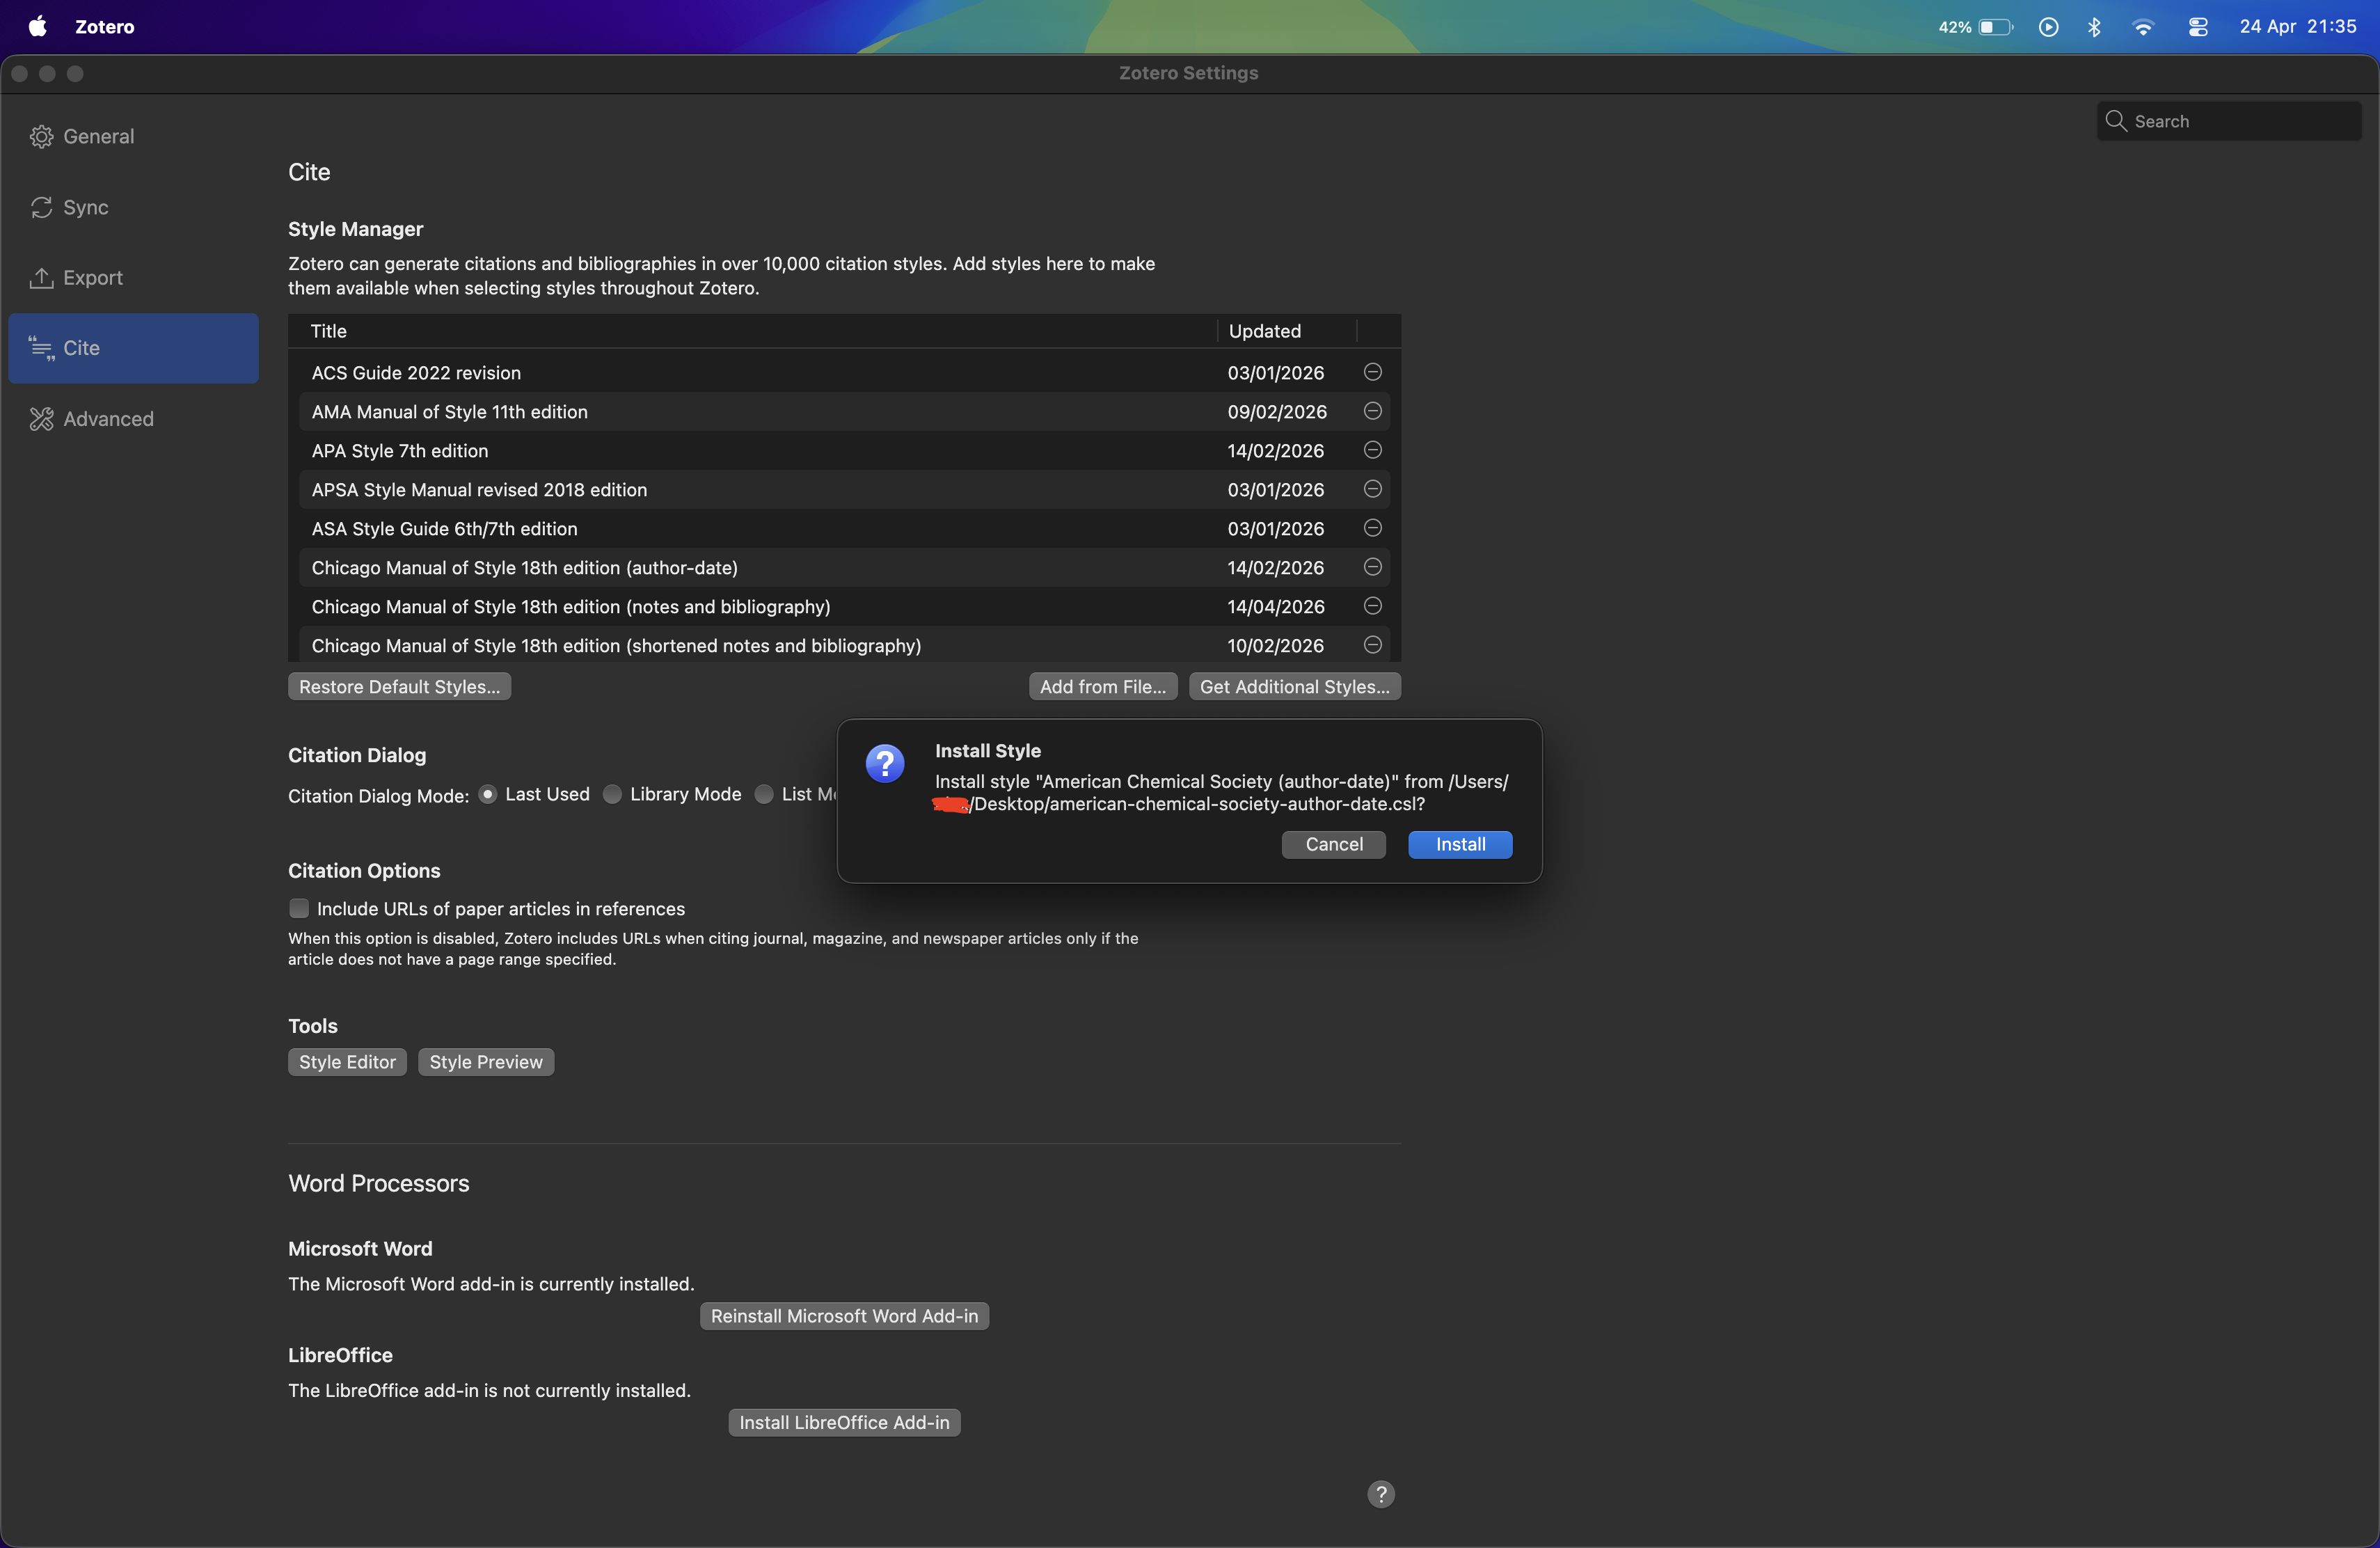This screenshot has height=1548, width=2380.
Task: Remove Chicago author-date style with minus icon
Action: pos(1372,567)
